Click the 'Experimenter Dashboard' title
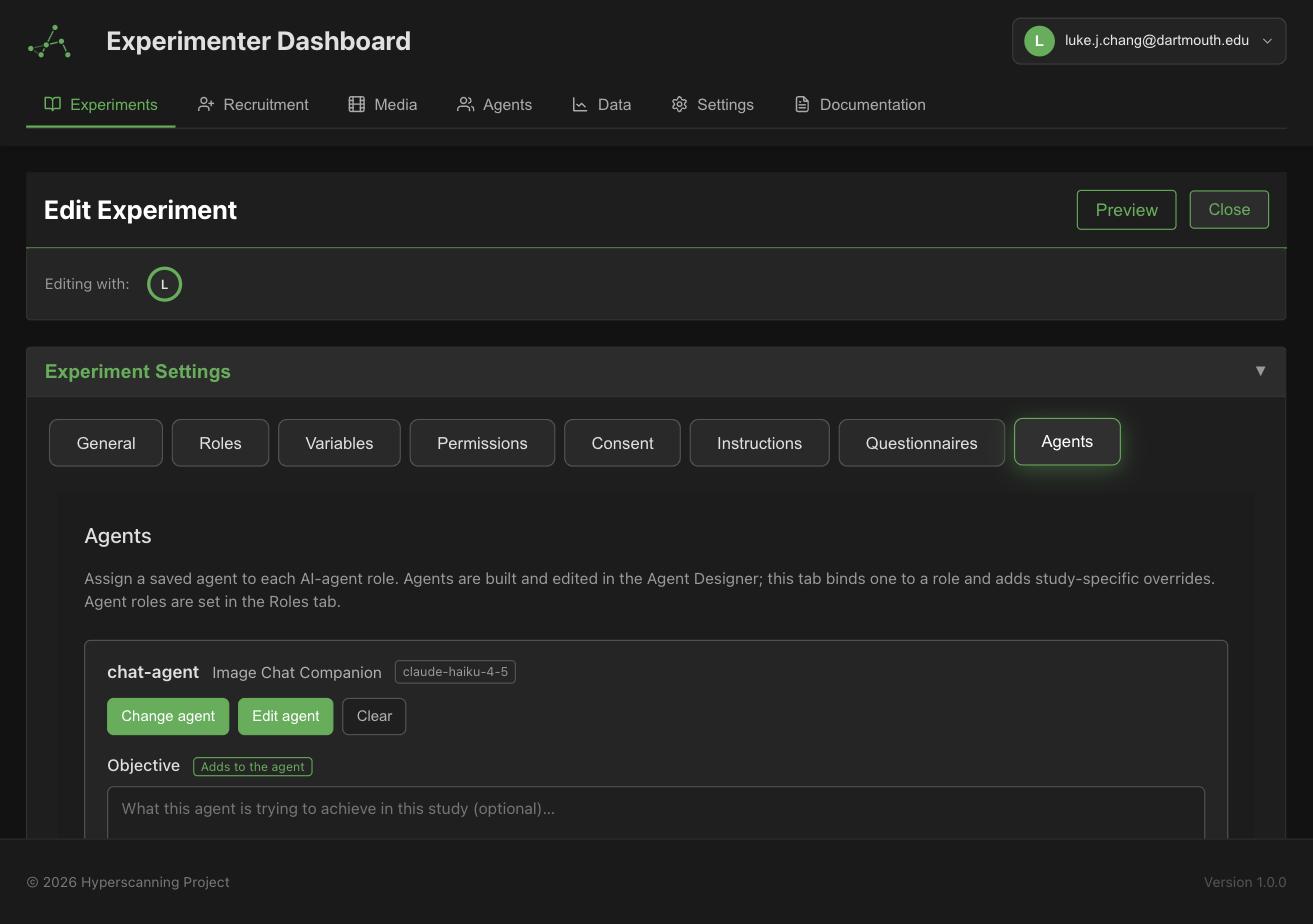 click(258, 41)
